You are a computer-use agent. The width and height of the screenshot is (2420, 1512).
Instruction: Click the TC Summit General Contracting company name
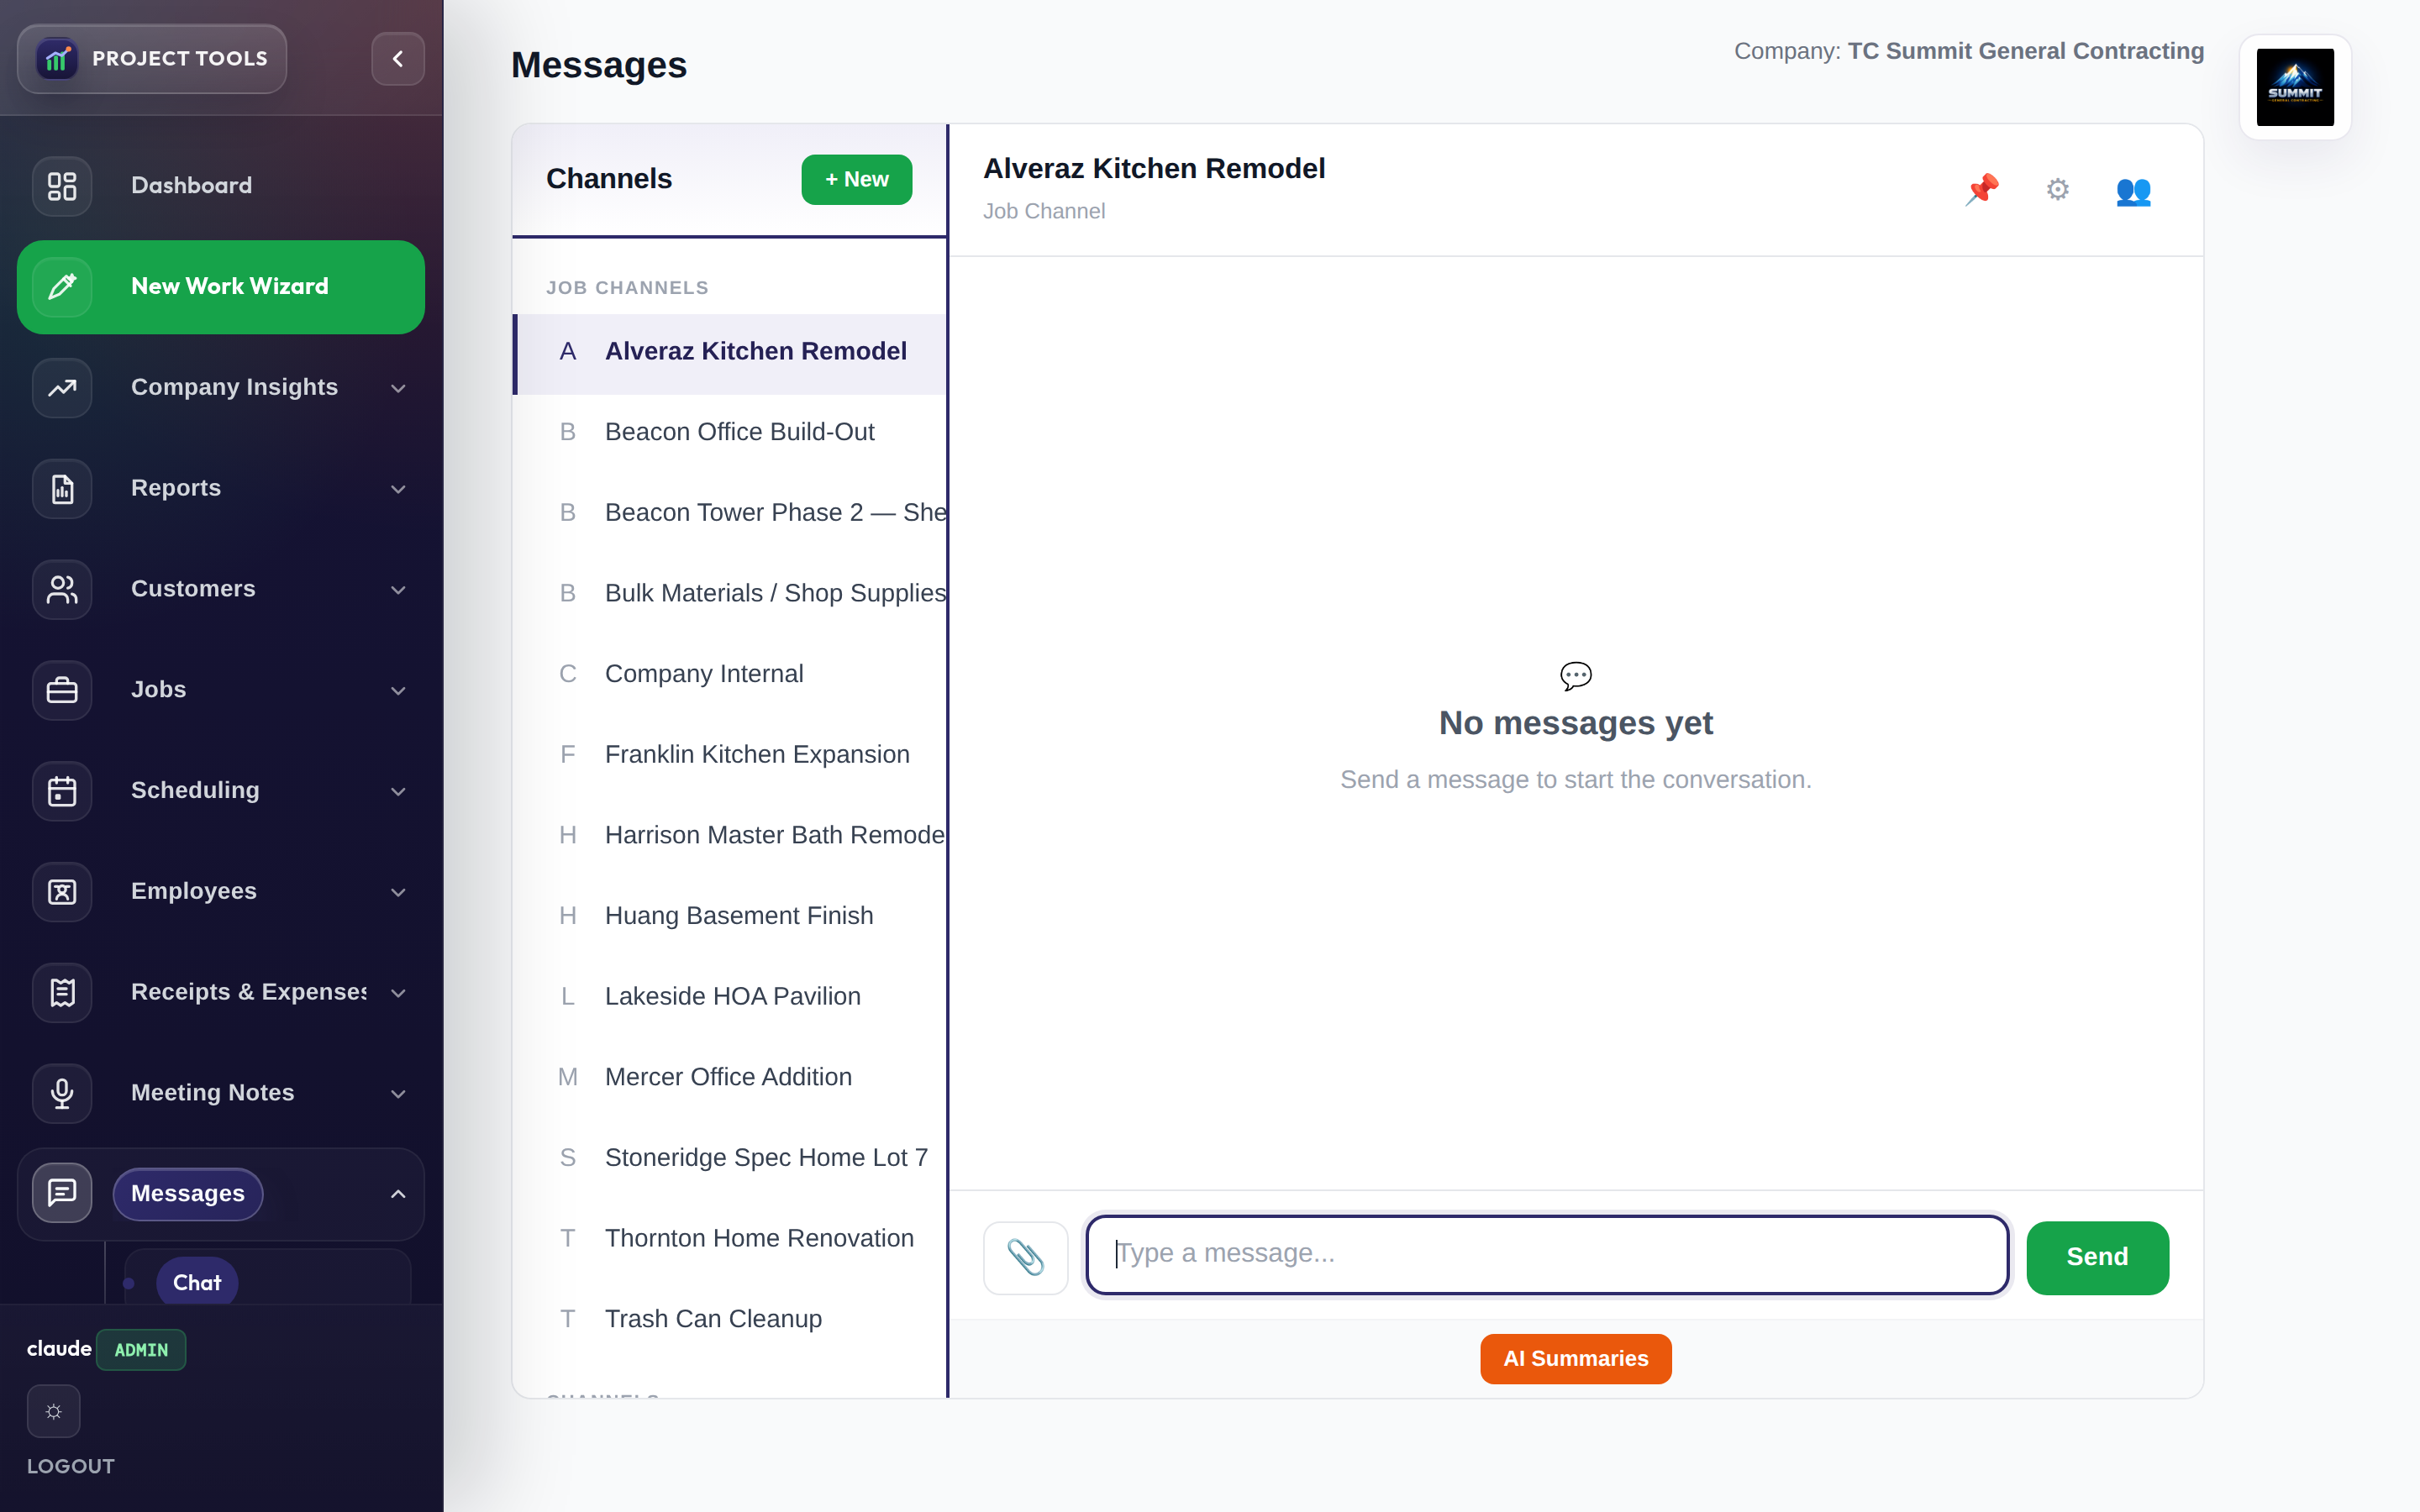(2025, 51)
